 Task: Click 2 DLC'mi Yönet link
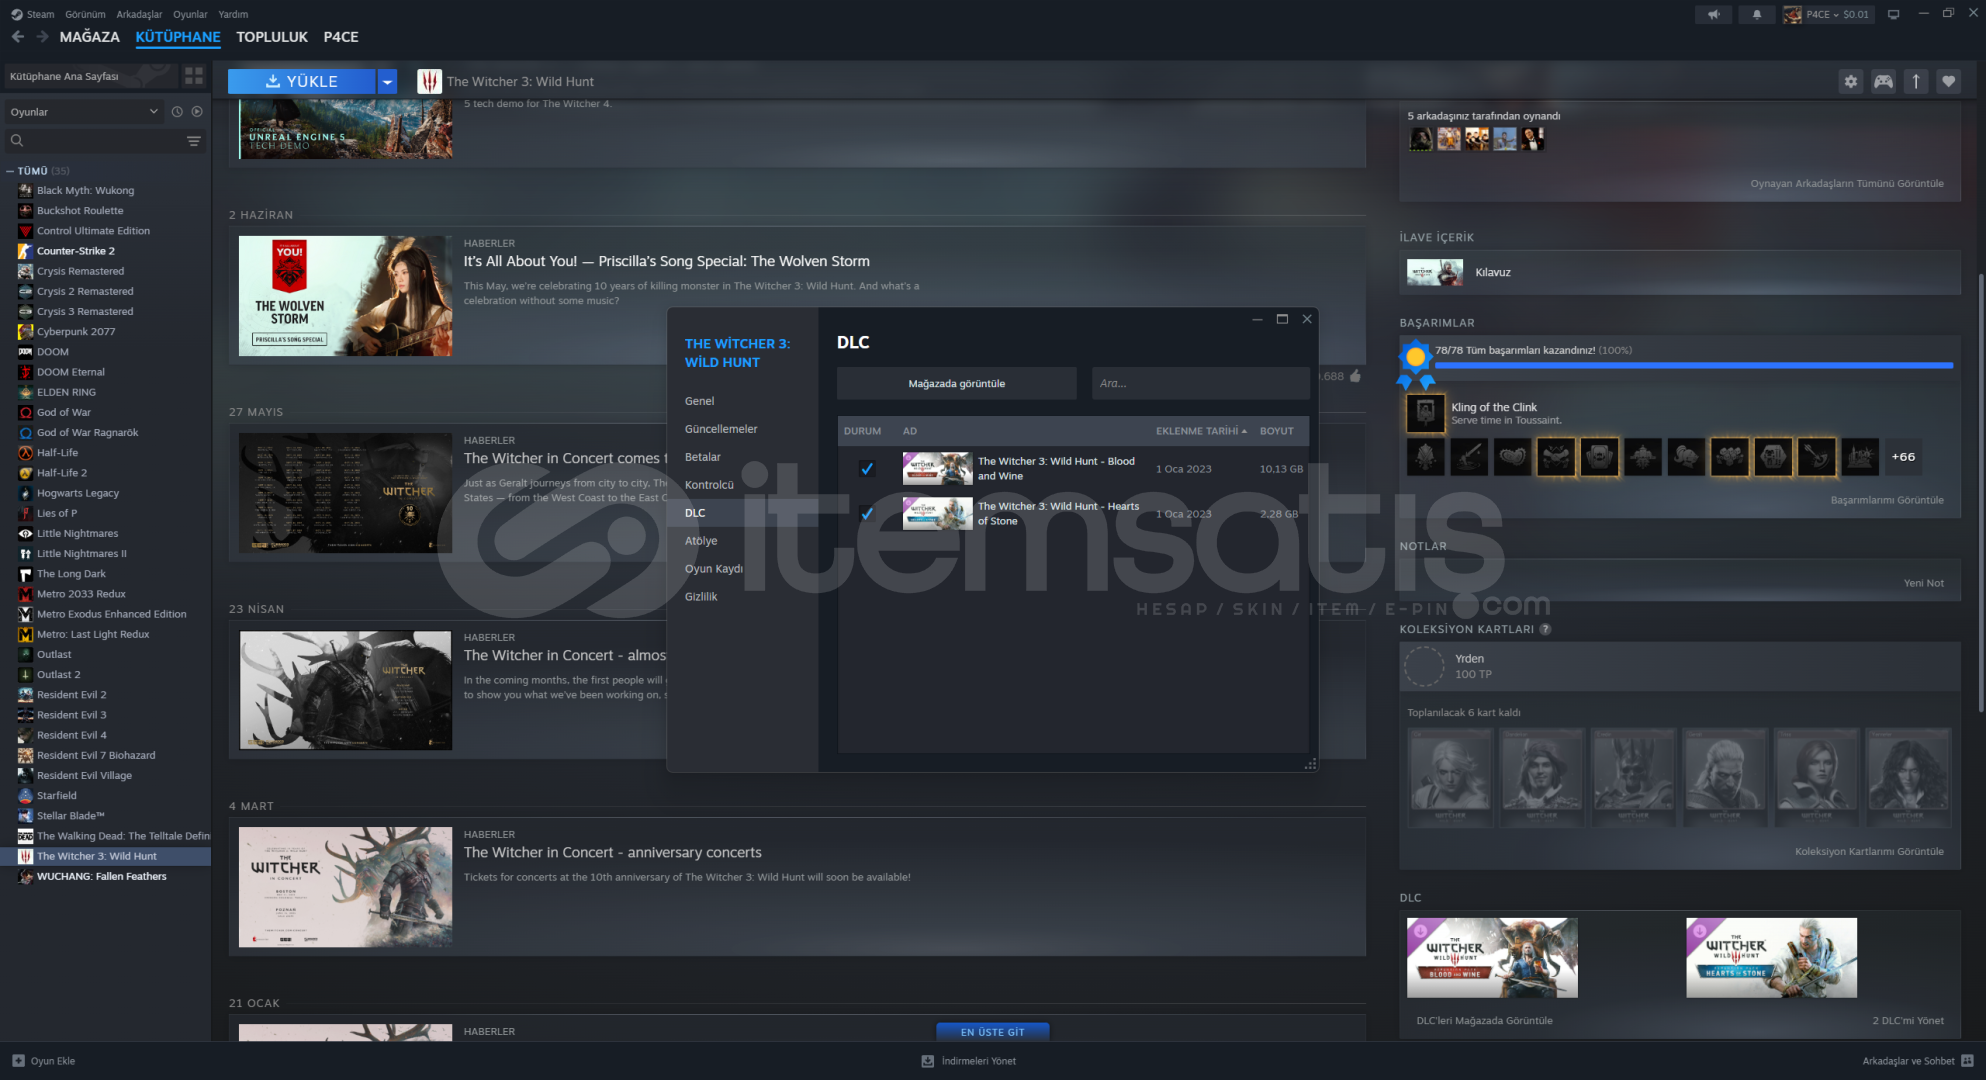click(1908, 1021)
